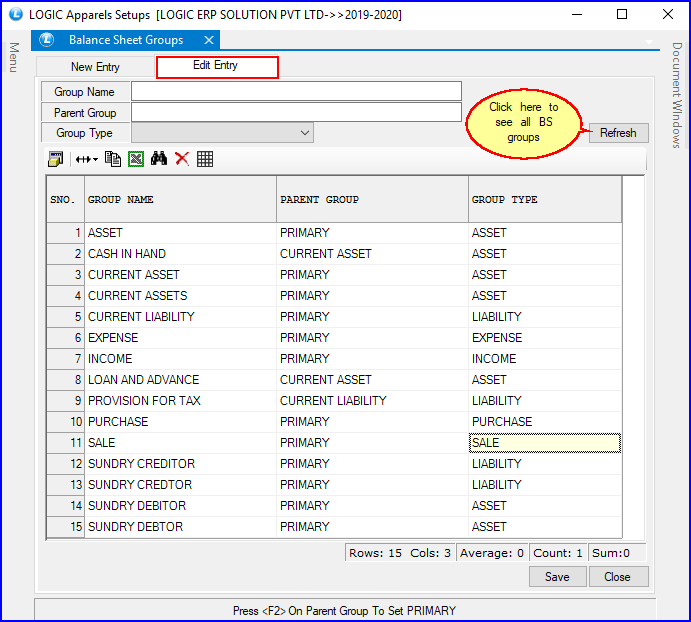Open the column width adjust arrows tool
The image size is (691, 622).
click(x=86, y=159)
